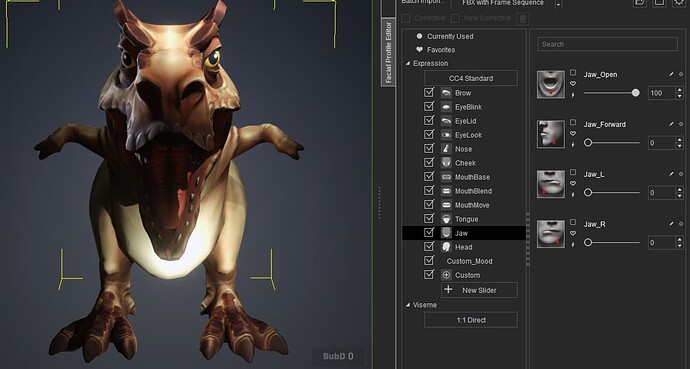The image size is (690, 369).
Task: Tick the small square box beside Jaw_R
Action: [x=573, y=222]
